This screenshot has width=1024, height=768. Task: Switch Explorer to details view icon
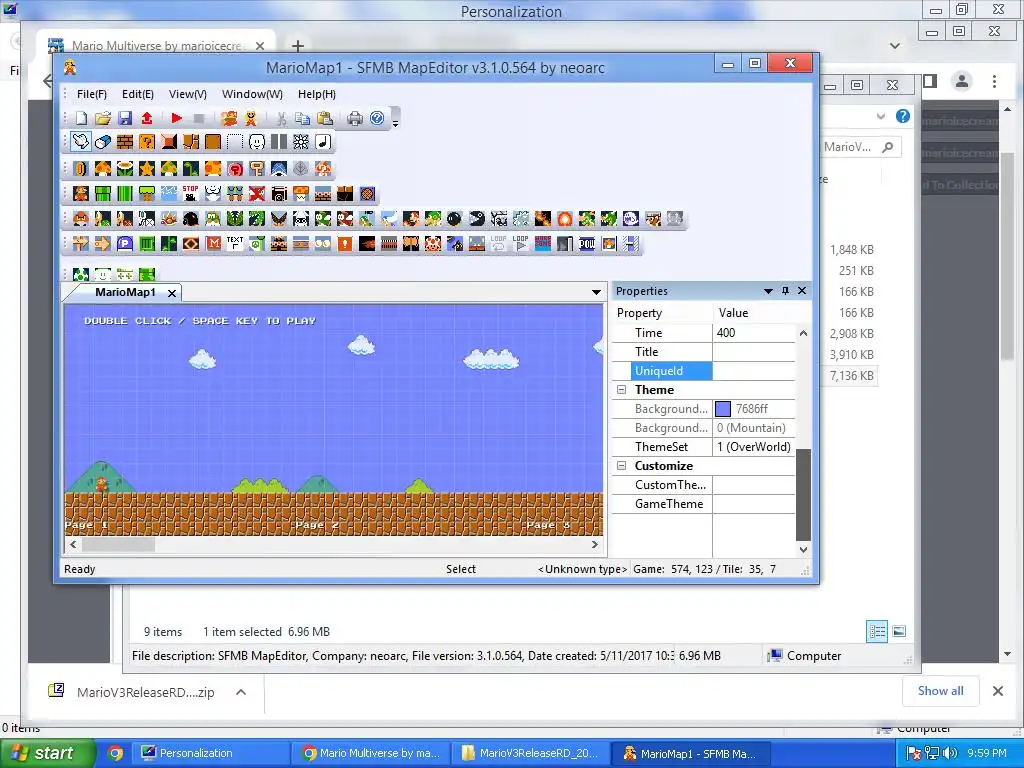pyautogui.click(x=876, y=631)
